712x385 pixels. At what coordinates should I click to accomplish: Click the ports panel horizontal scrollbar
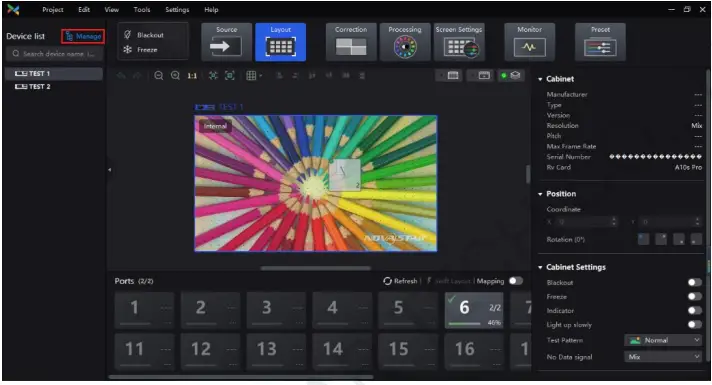point(241,376)
